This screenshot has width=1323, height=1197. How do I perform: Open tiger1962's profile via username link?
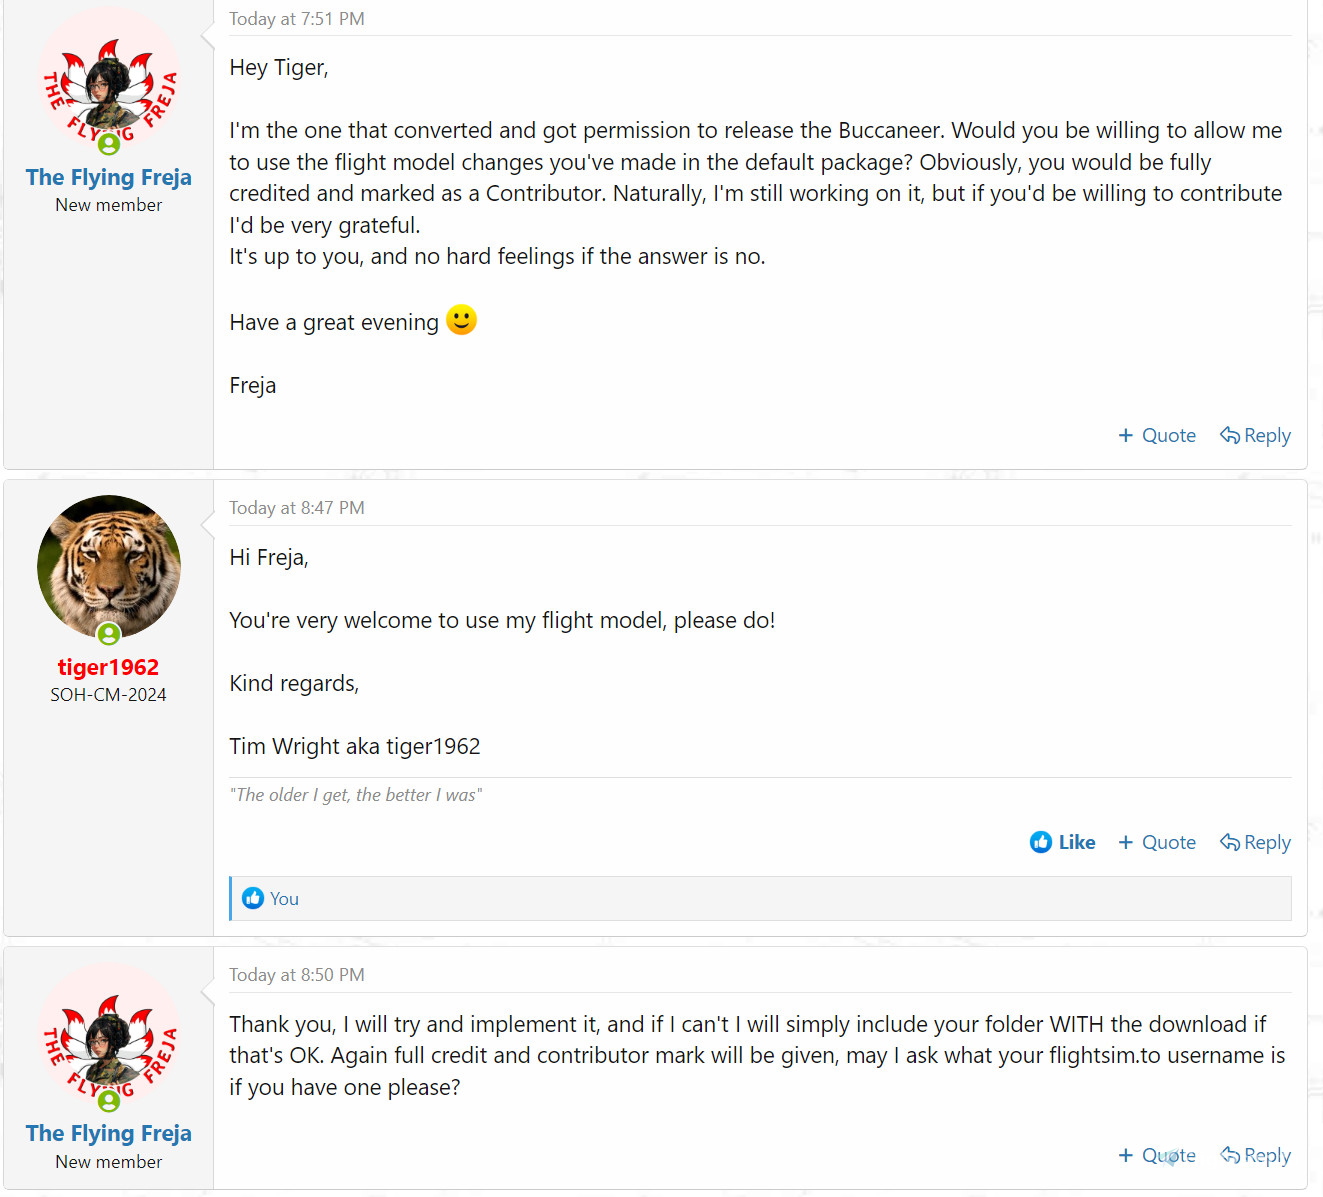click(108, 667)
